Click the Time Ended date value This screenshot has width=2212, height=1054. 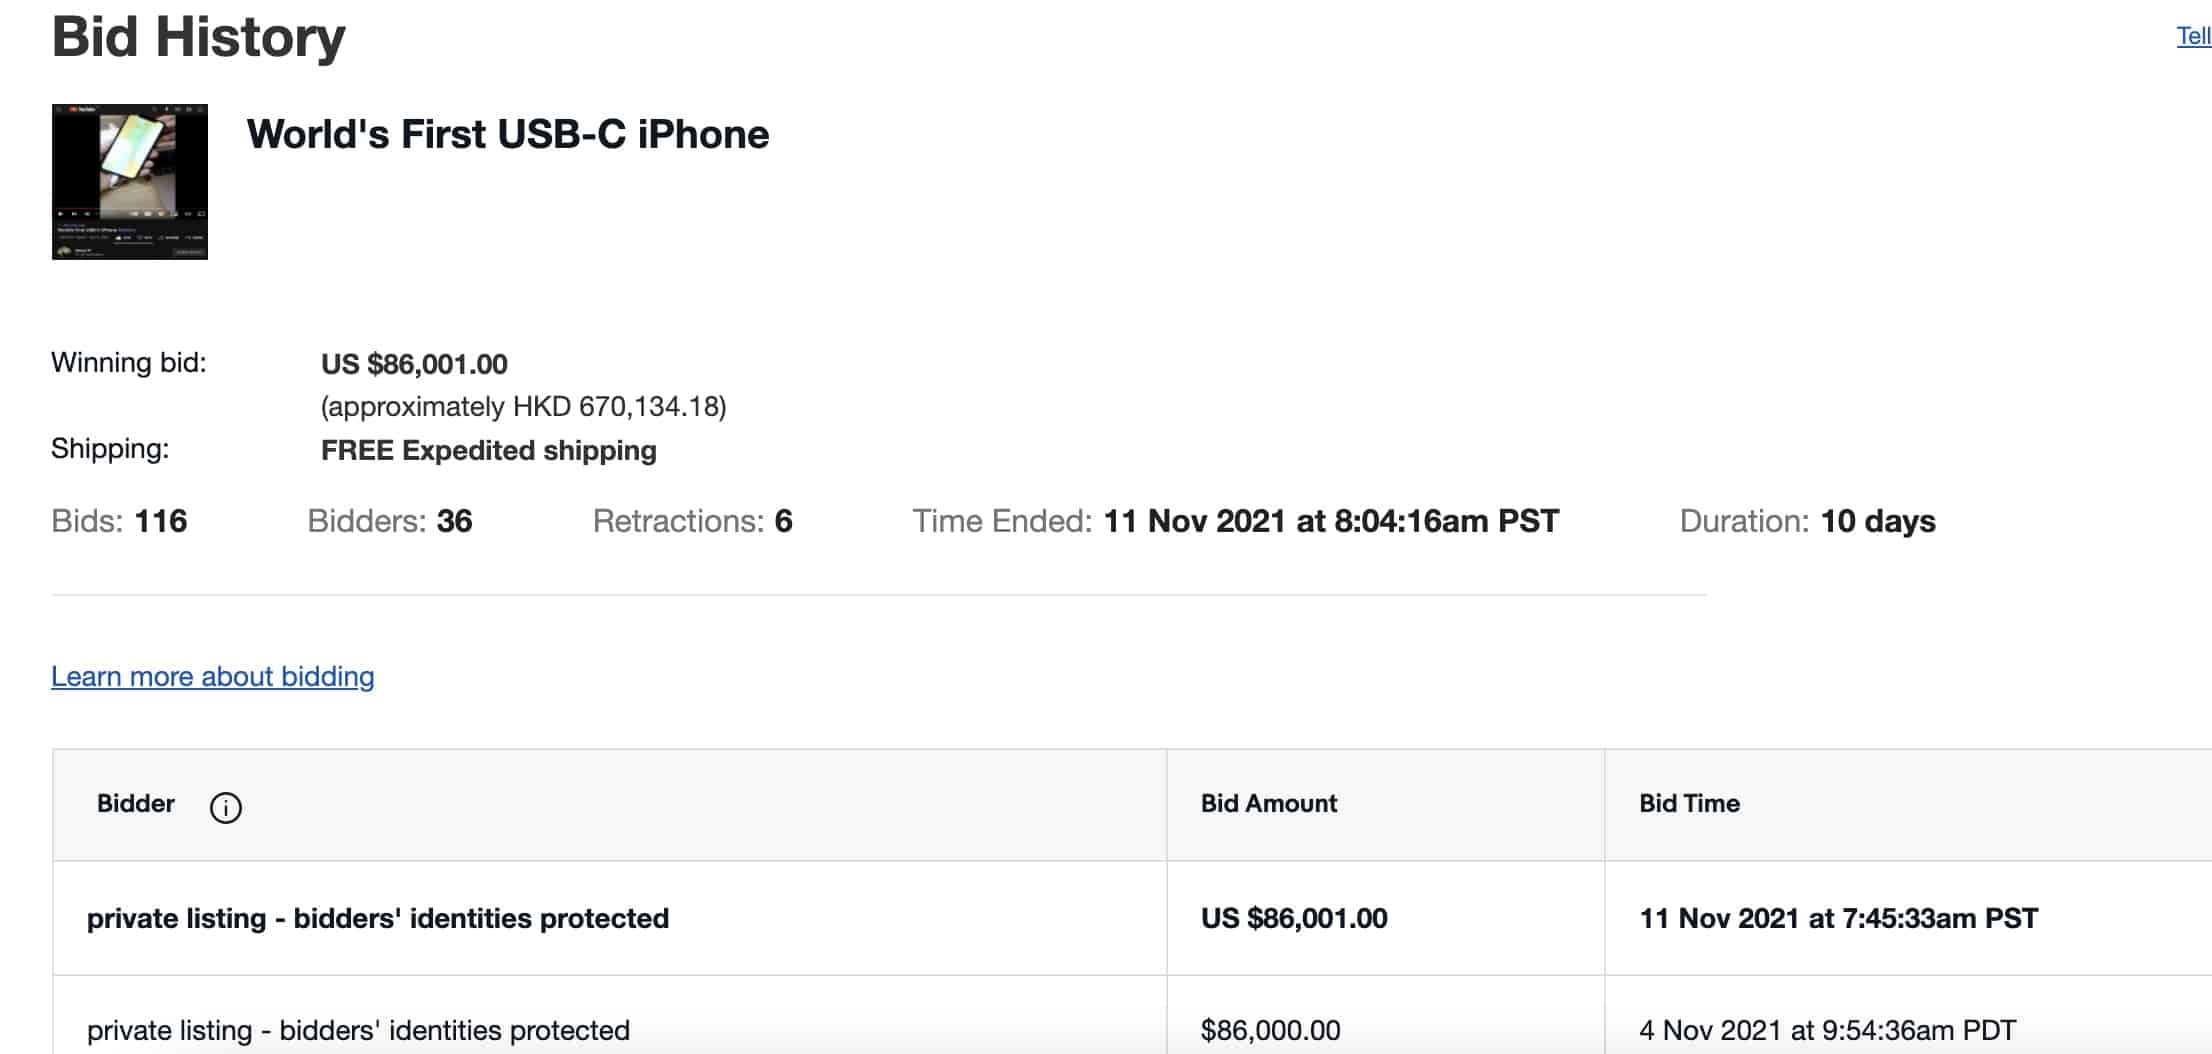[1331, 521]
